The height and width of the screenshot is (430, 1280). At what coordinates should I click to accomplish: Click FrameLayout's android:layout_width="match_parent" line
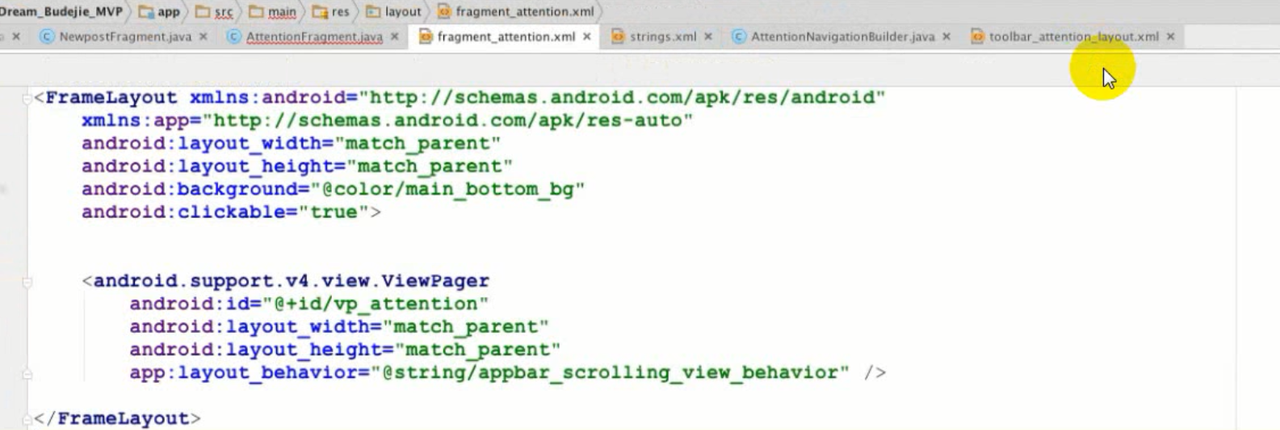(292, 143)
